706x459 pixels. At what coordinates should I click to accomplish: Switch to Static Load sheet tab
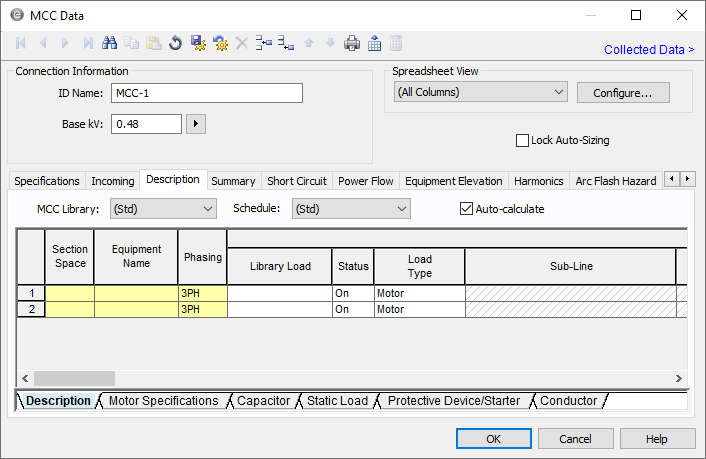point(337,401)
